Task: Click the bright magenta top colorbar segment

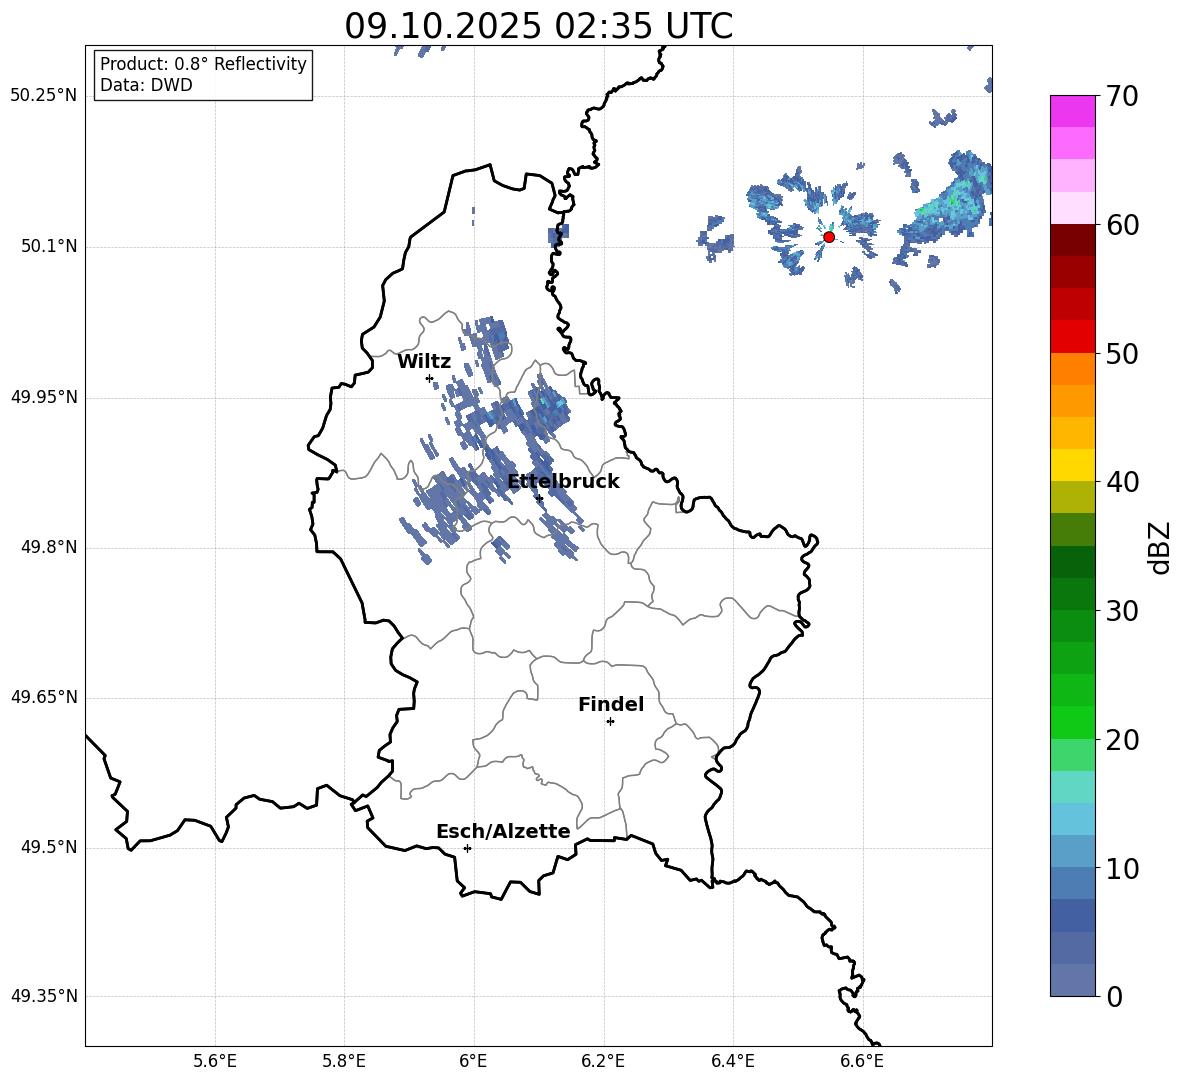Action: [1072, 111]
